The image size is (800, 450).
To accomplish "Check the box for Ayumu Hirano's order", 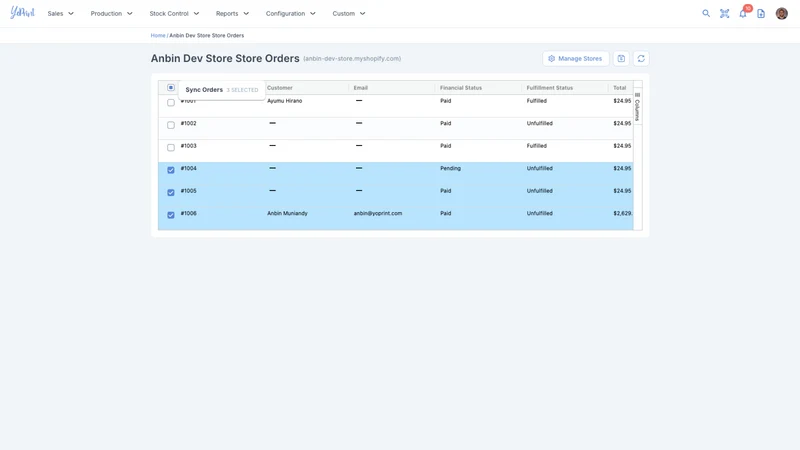I will pos(171,103).
